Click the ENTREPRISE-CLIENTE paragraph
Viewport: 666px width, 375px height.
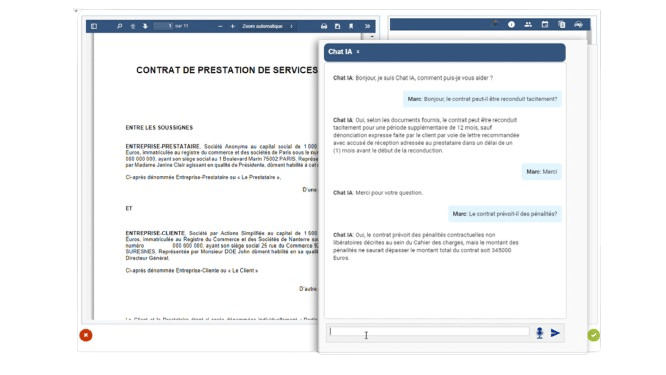click(221, 245)
